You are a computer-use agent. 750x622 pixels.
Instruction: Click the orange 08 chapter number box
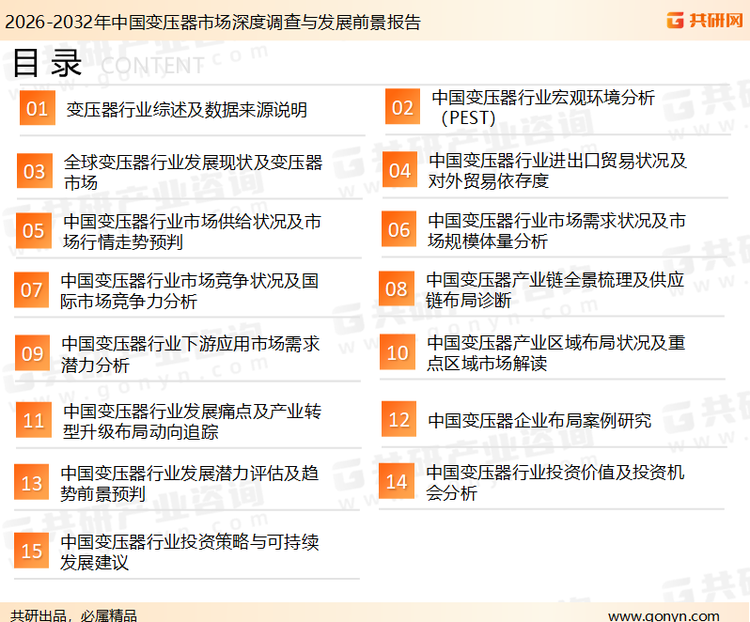coord(397,289)
